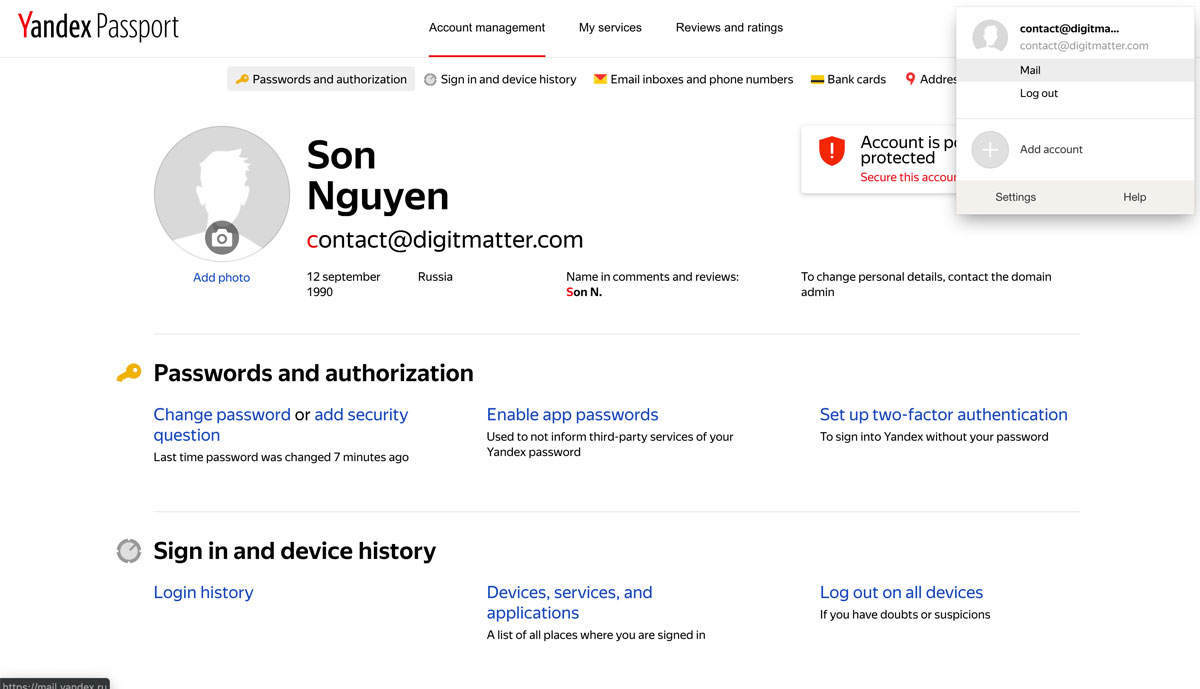Image resolution: width=1200 pixels, height=689 pixels.
Task: Click the Passwords and authorization heading
Action: click(313, 373)
